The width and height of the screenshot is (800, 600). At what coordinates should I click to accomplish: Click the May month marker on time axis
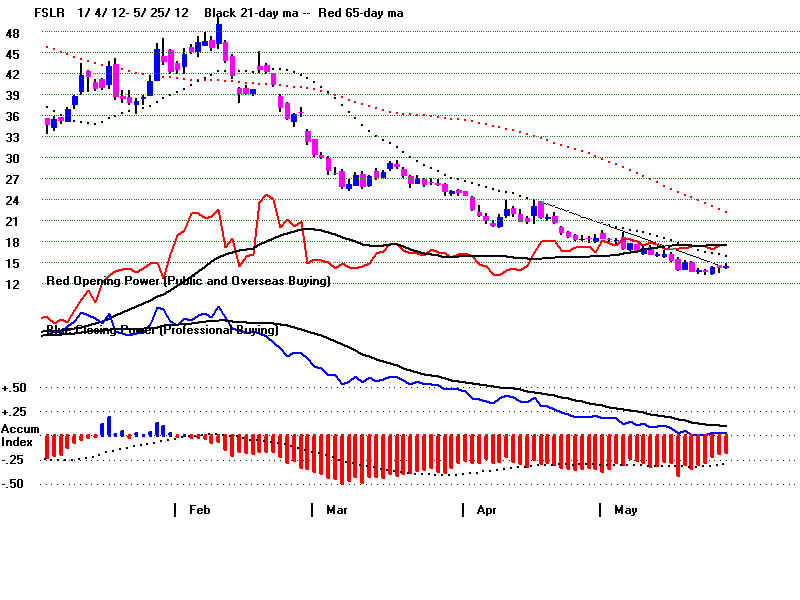pyautogui.click(x=625, y=510)
